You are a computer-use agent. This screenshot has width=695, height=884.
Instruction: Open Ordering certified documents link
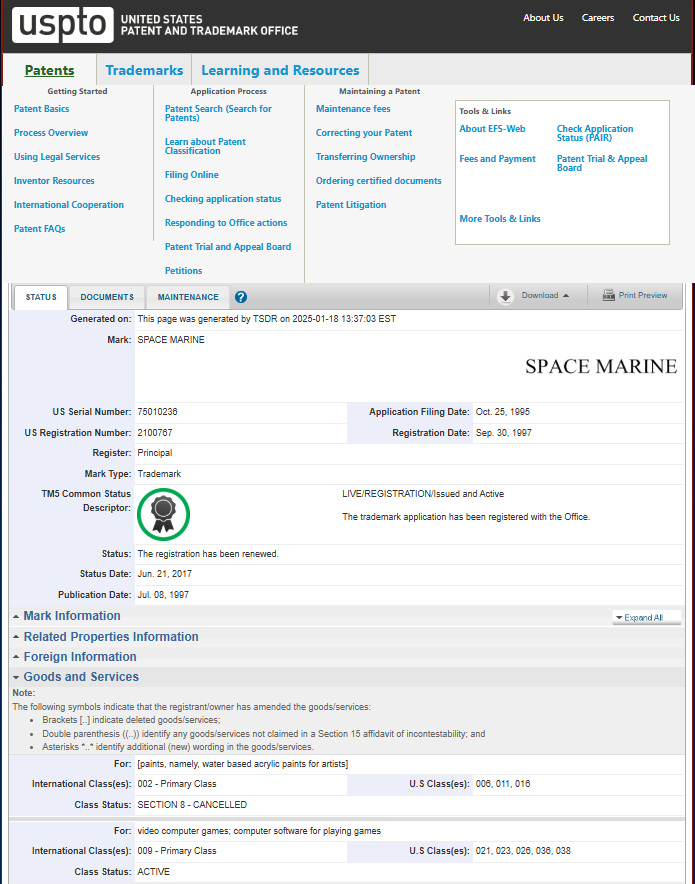[x=378, y=180]
